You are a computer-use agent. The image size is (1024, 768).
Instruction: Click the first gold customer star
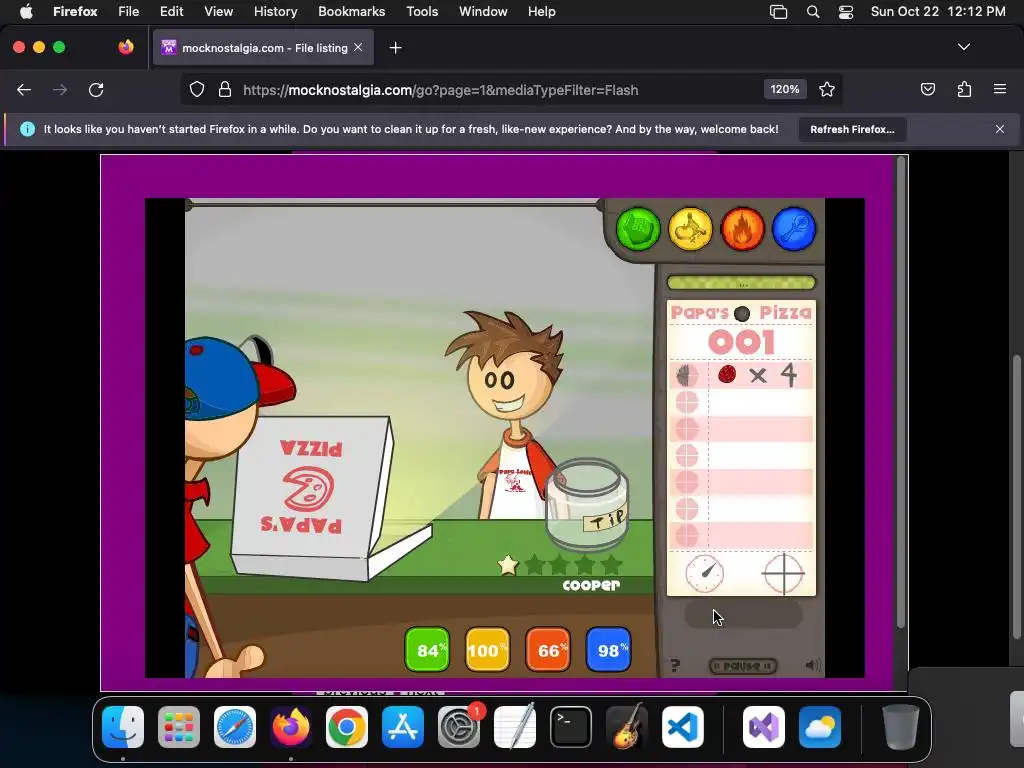coord(507,565)
